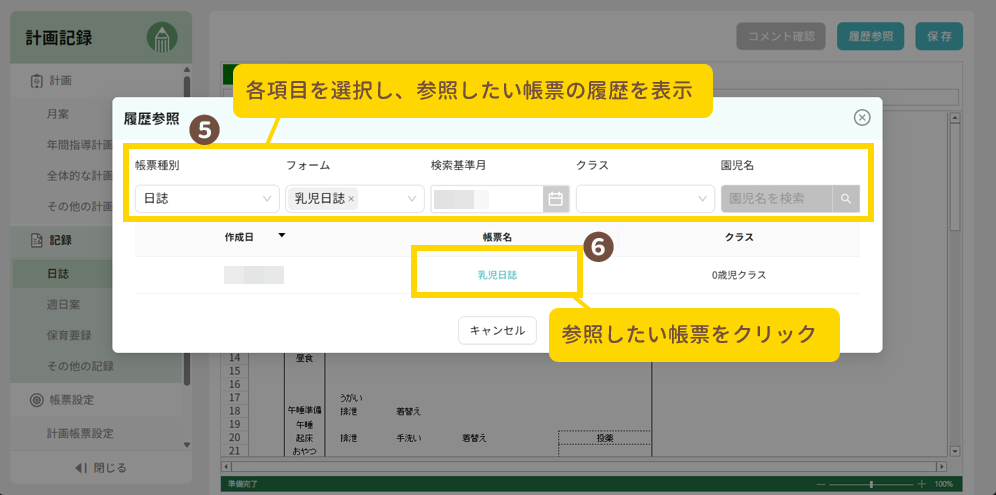
Task: Select 保育要録 in the sidebar
Action: coord(70,334)
